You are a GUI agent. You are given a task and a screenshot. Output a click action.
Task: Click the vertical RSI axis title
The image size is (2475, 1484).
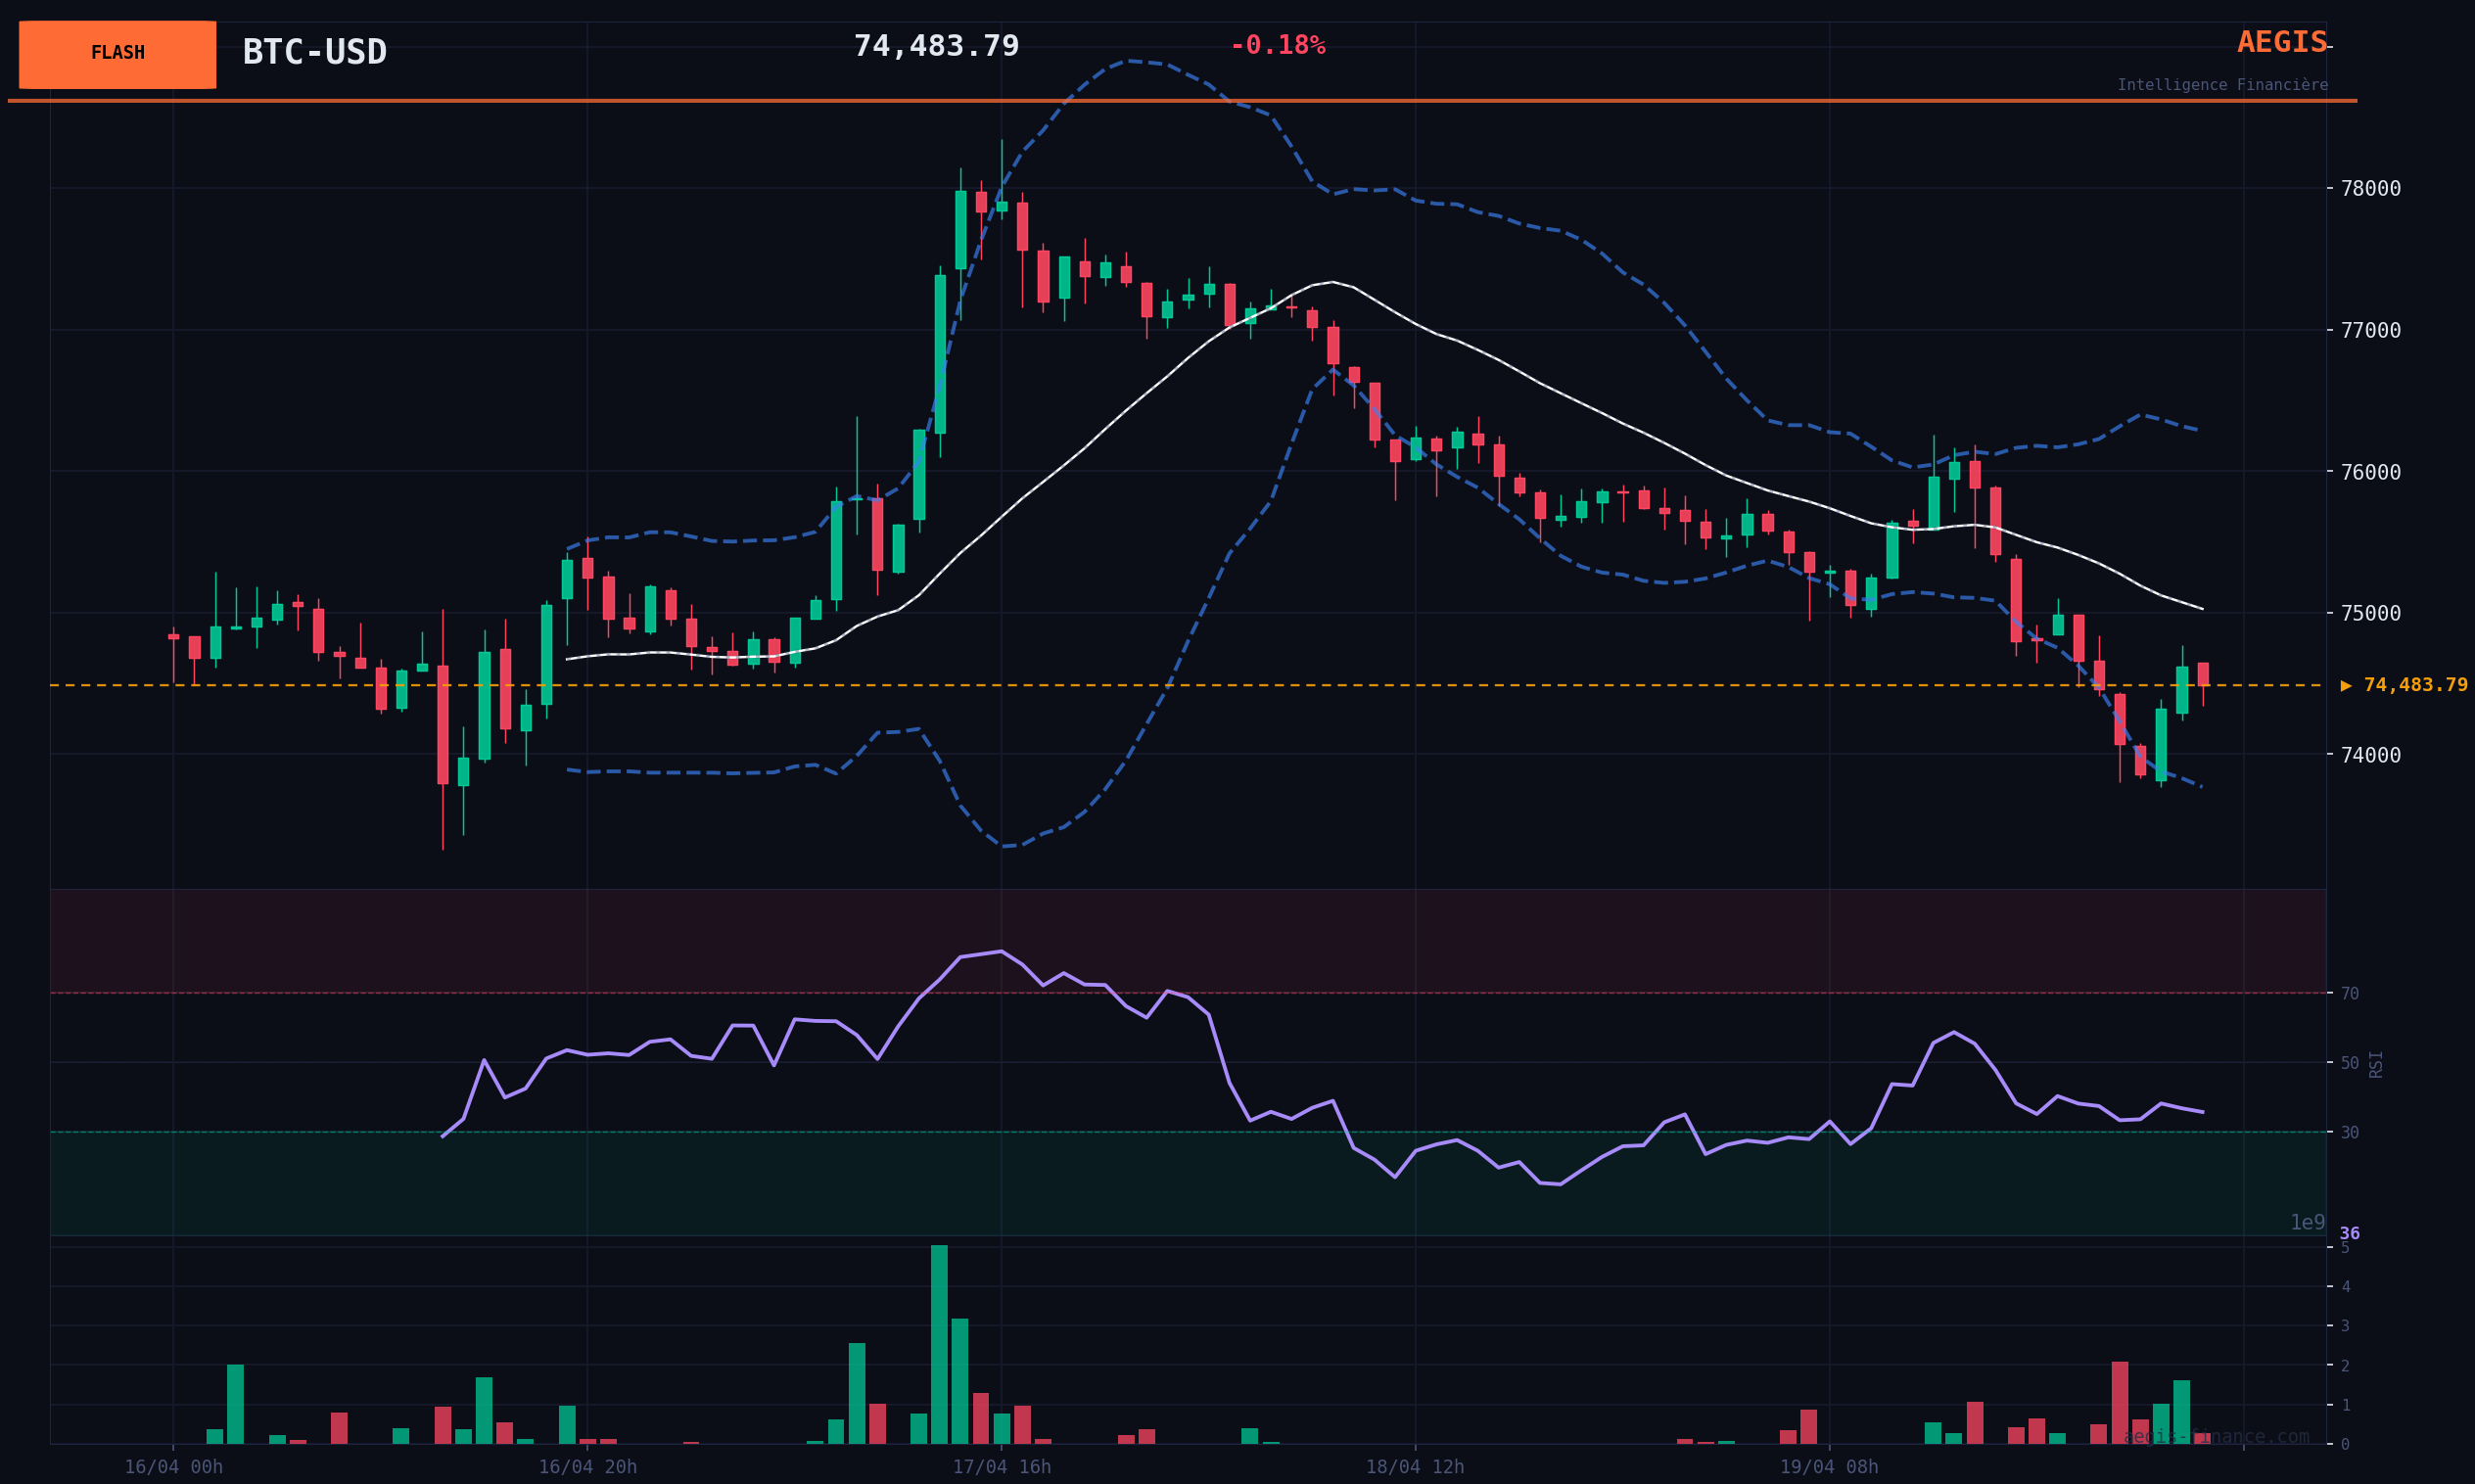[x=2376, y=1064]
